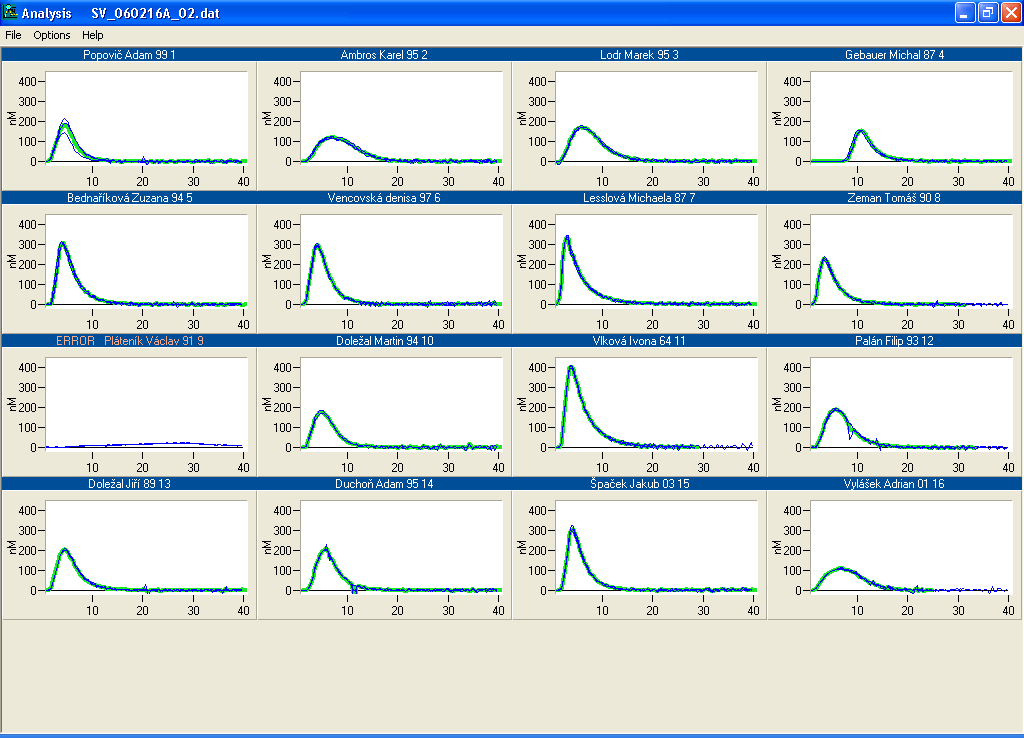
Task: Open the Help menu
Action: tap(93, 35)
